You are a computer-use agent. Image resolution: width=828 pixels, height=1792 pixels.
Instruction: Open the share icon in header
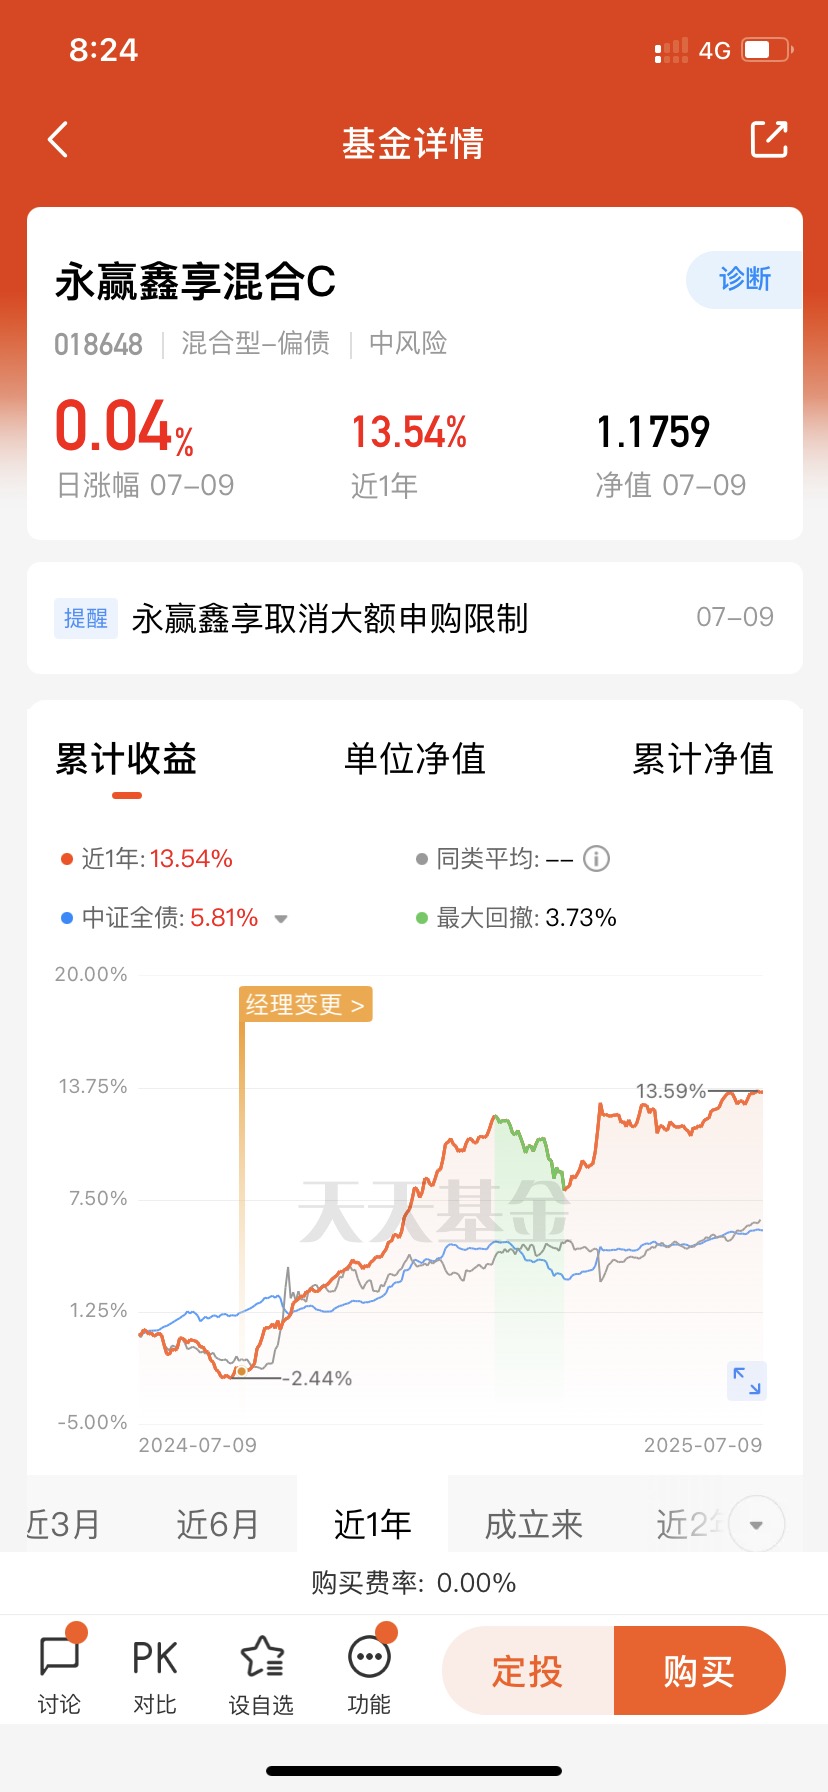(x=769, y=140)
